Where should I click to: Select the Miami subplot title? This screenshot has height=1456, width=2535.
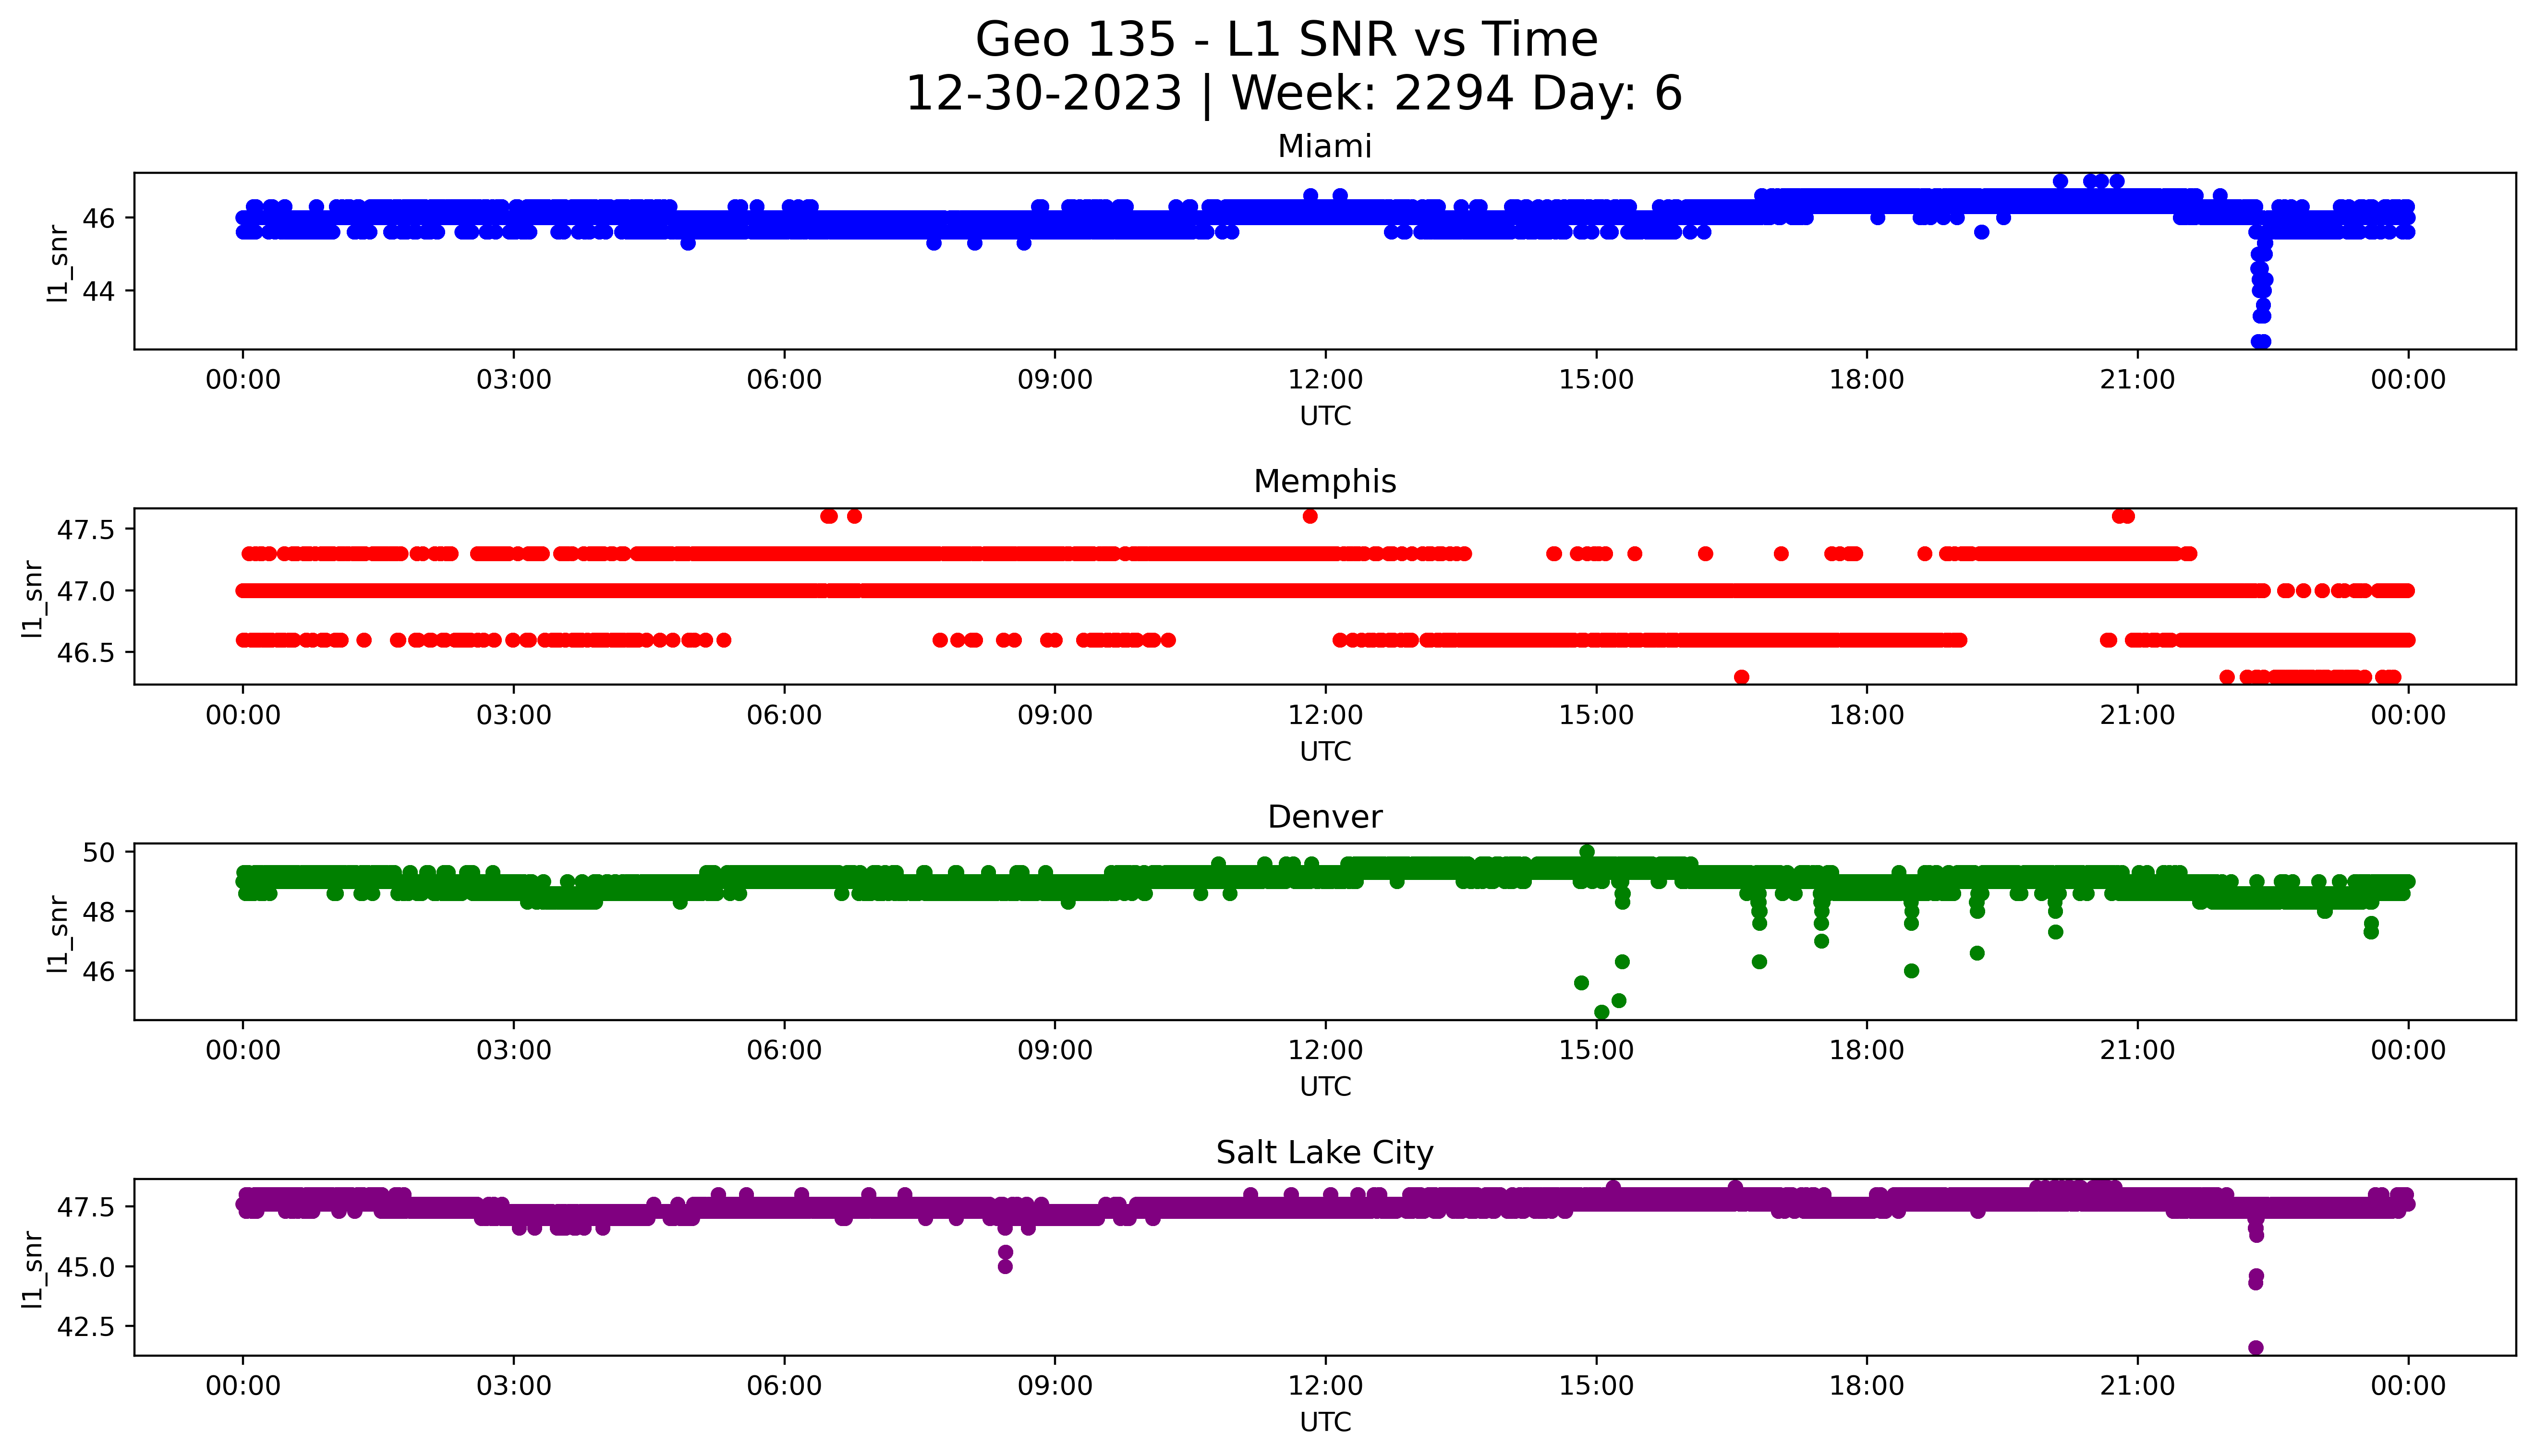1325,147
